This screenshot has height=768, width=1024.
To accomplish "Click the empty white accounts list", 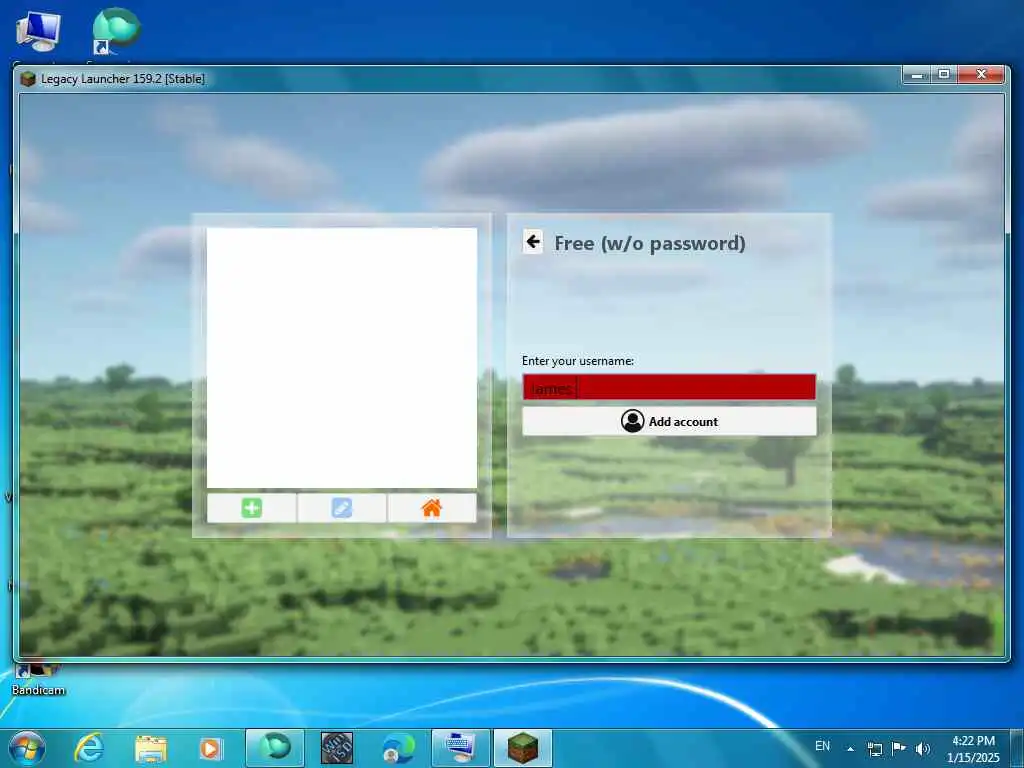I will coord(342,357).
